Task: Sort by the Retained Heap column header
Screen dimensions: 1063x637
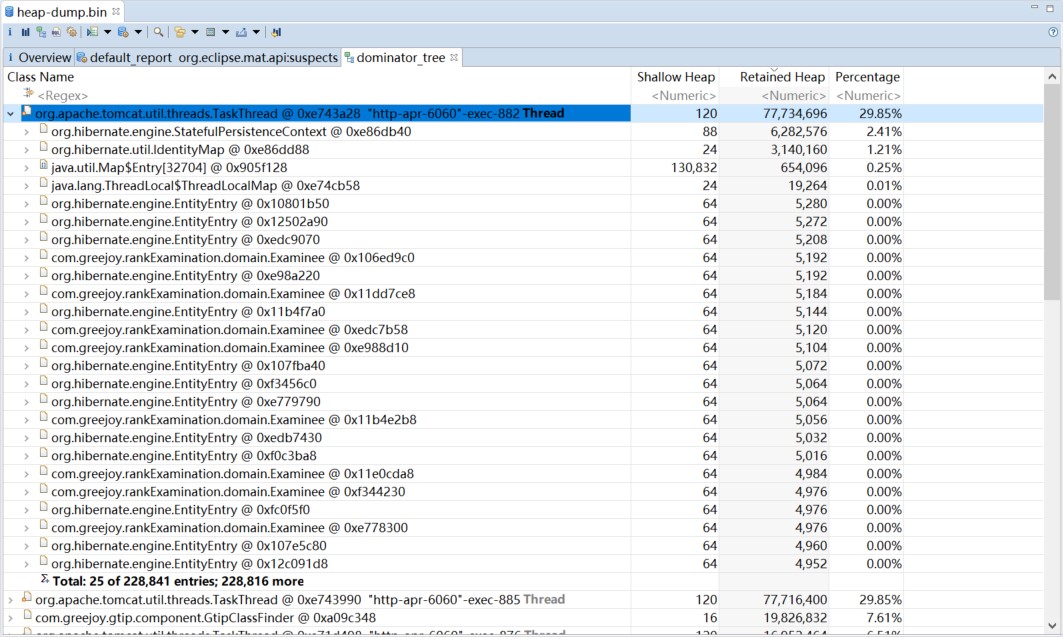Action: tap(774, 77)
